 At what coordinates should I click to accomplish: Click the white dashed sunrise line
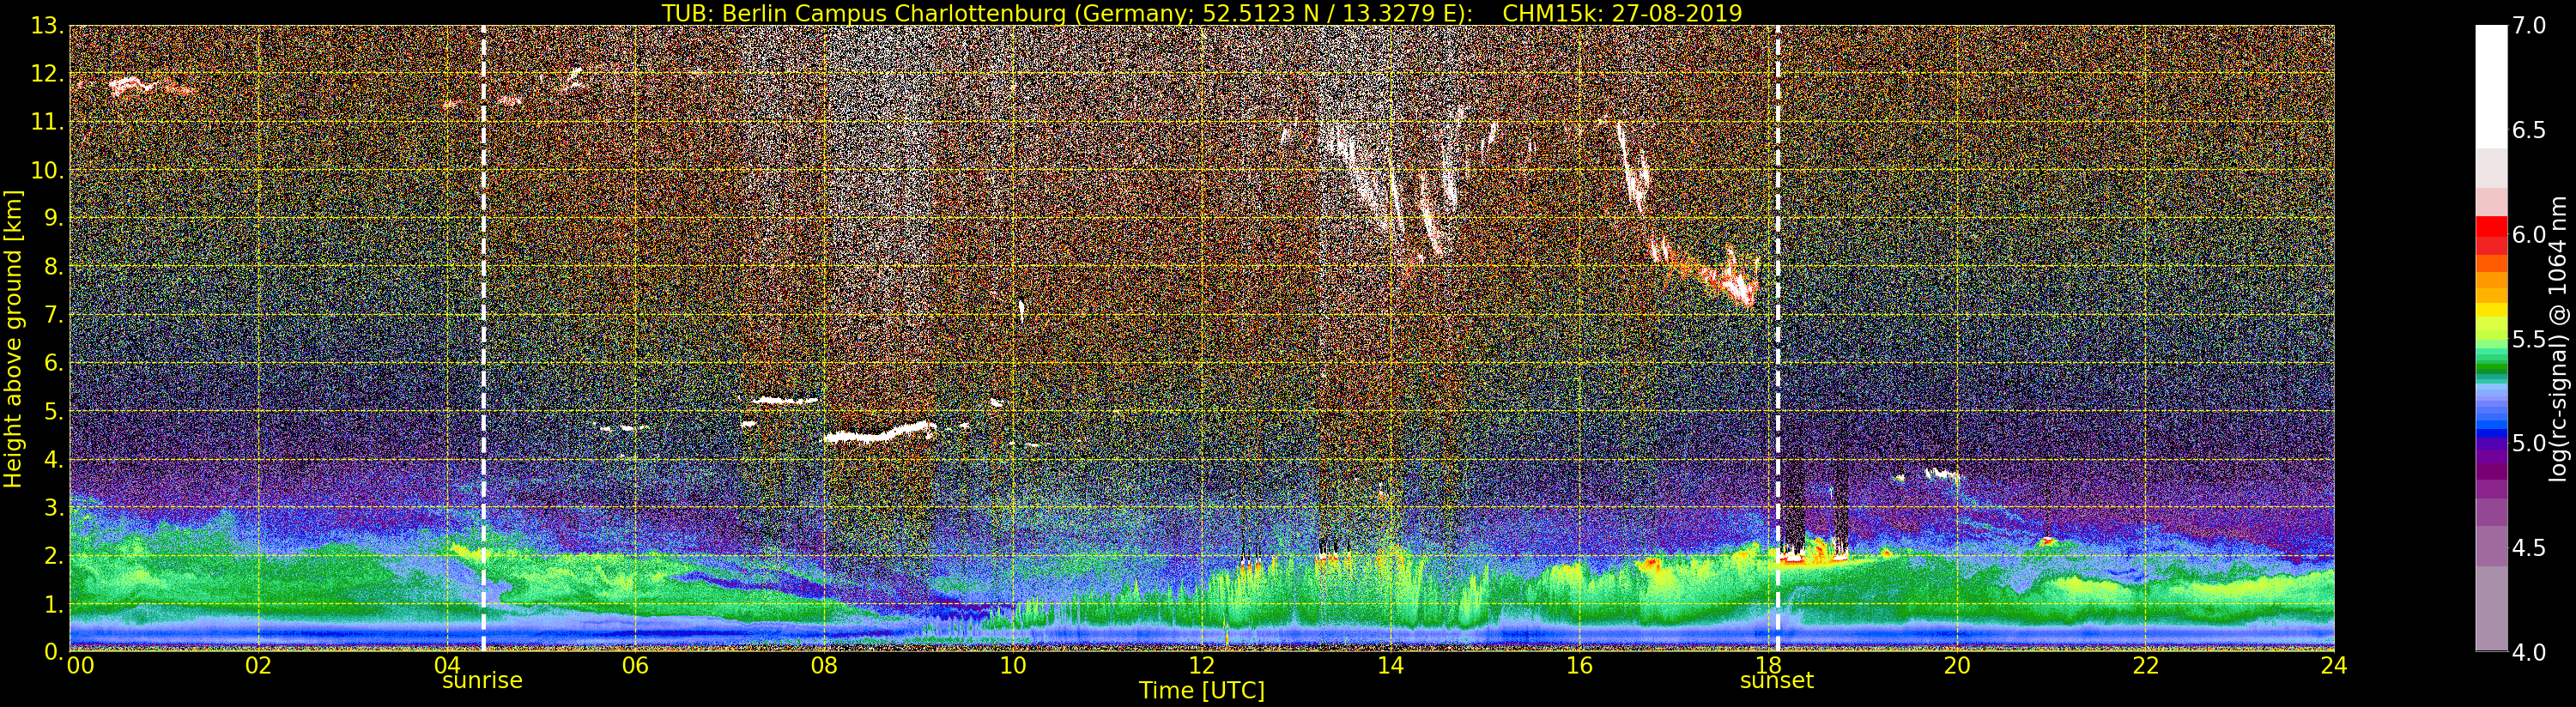pos(483,338)
